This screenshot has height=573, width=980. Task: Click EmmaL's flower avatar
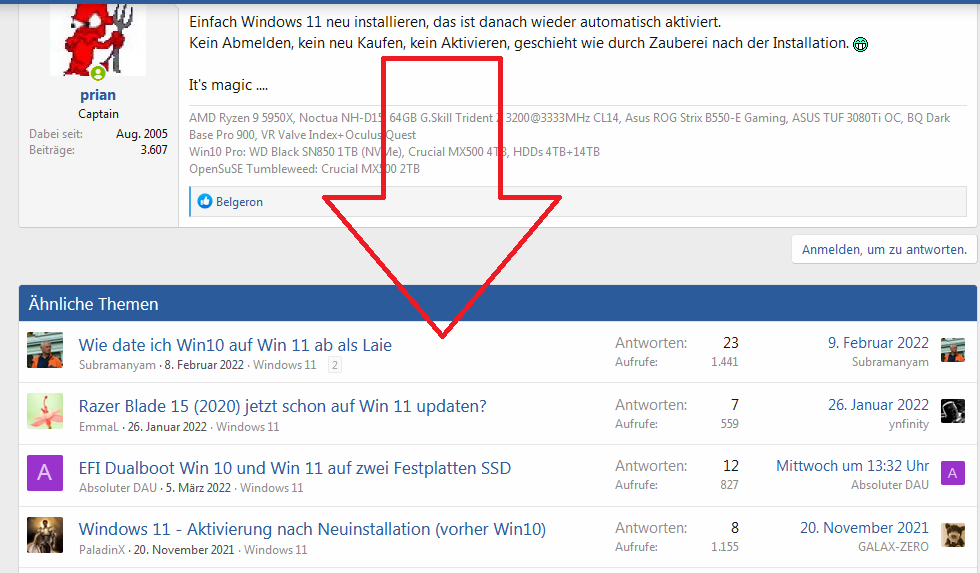(x=45, y=411)
